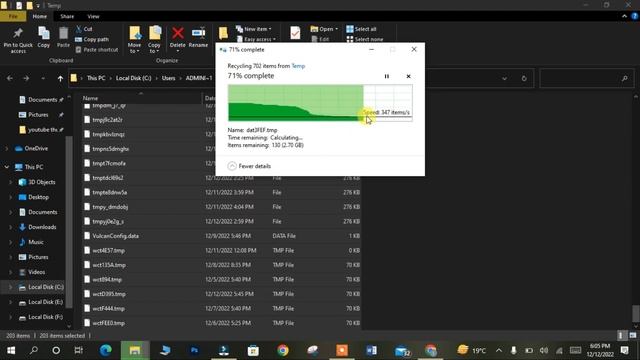The height and width of the screenshot is (360, 640).
Task: Click Copy path in ribbon
Action: pos(92,40)
